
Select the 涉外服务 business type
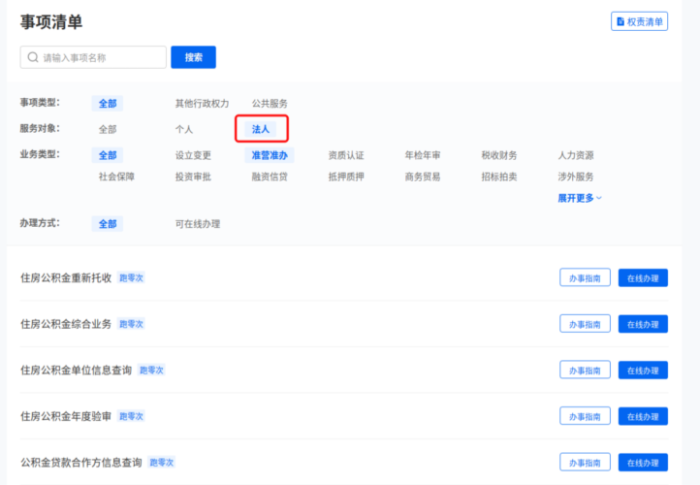[576, 177]
